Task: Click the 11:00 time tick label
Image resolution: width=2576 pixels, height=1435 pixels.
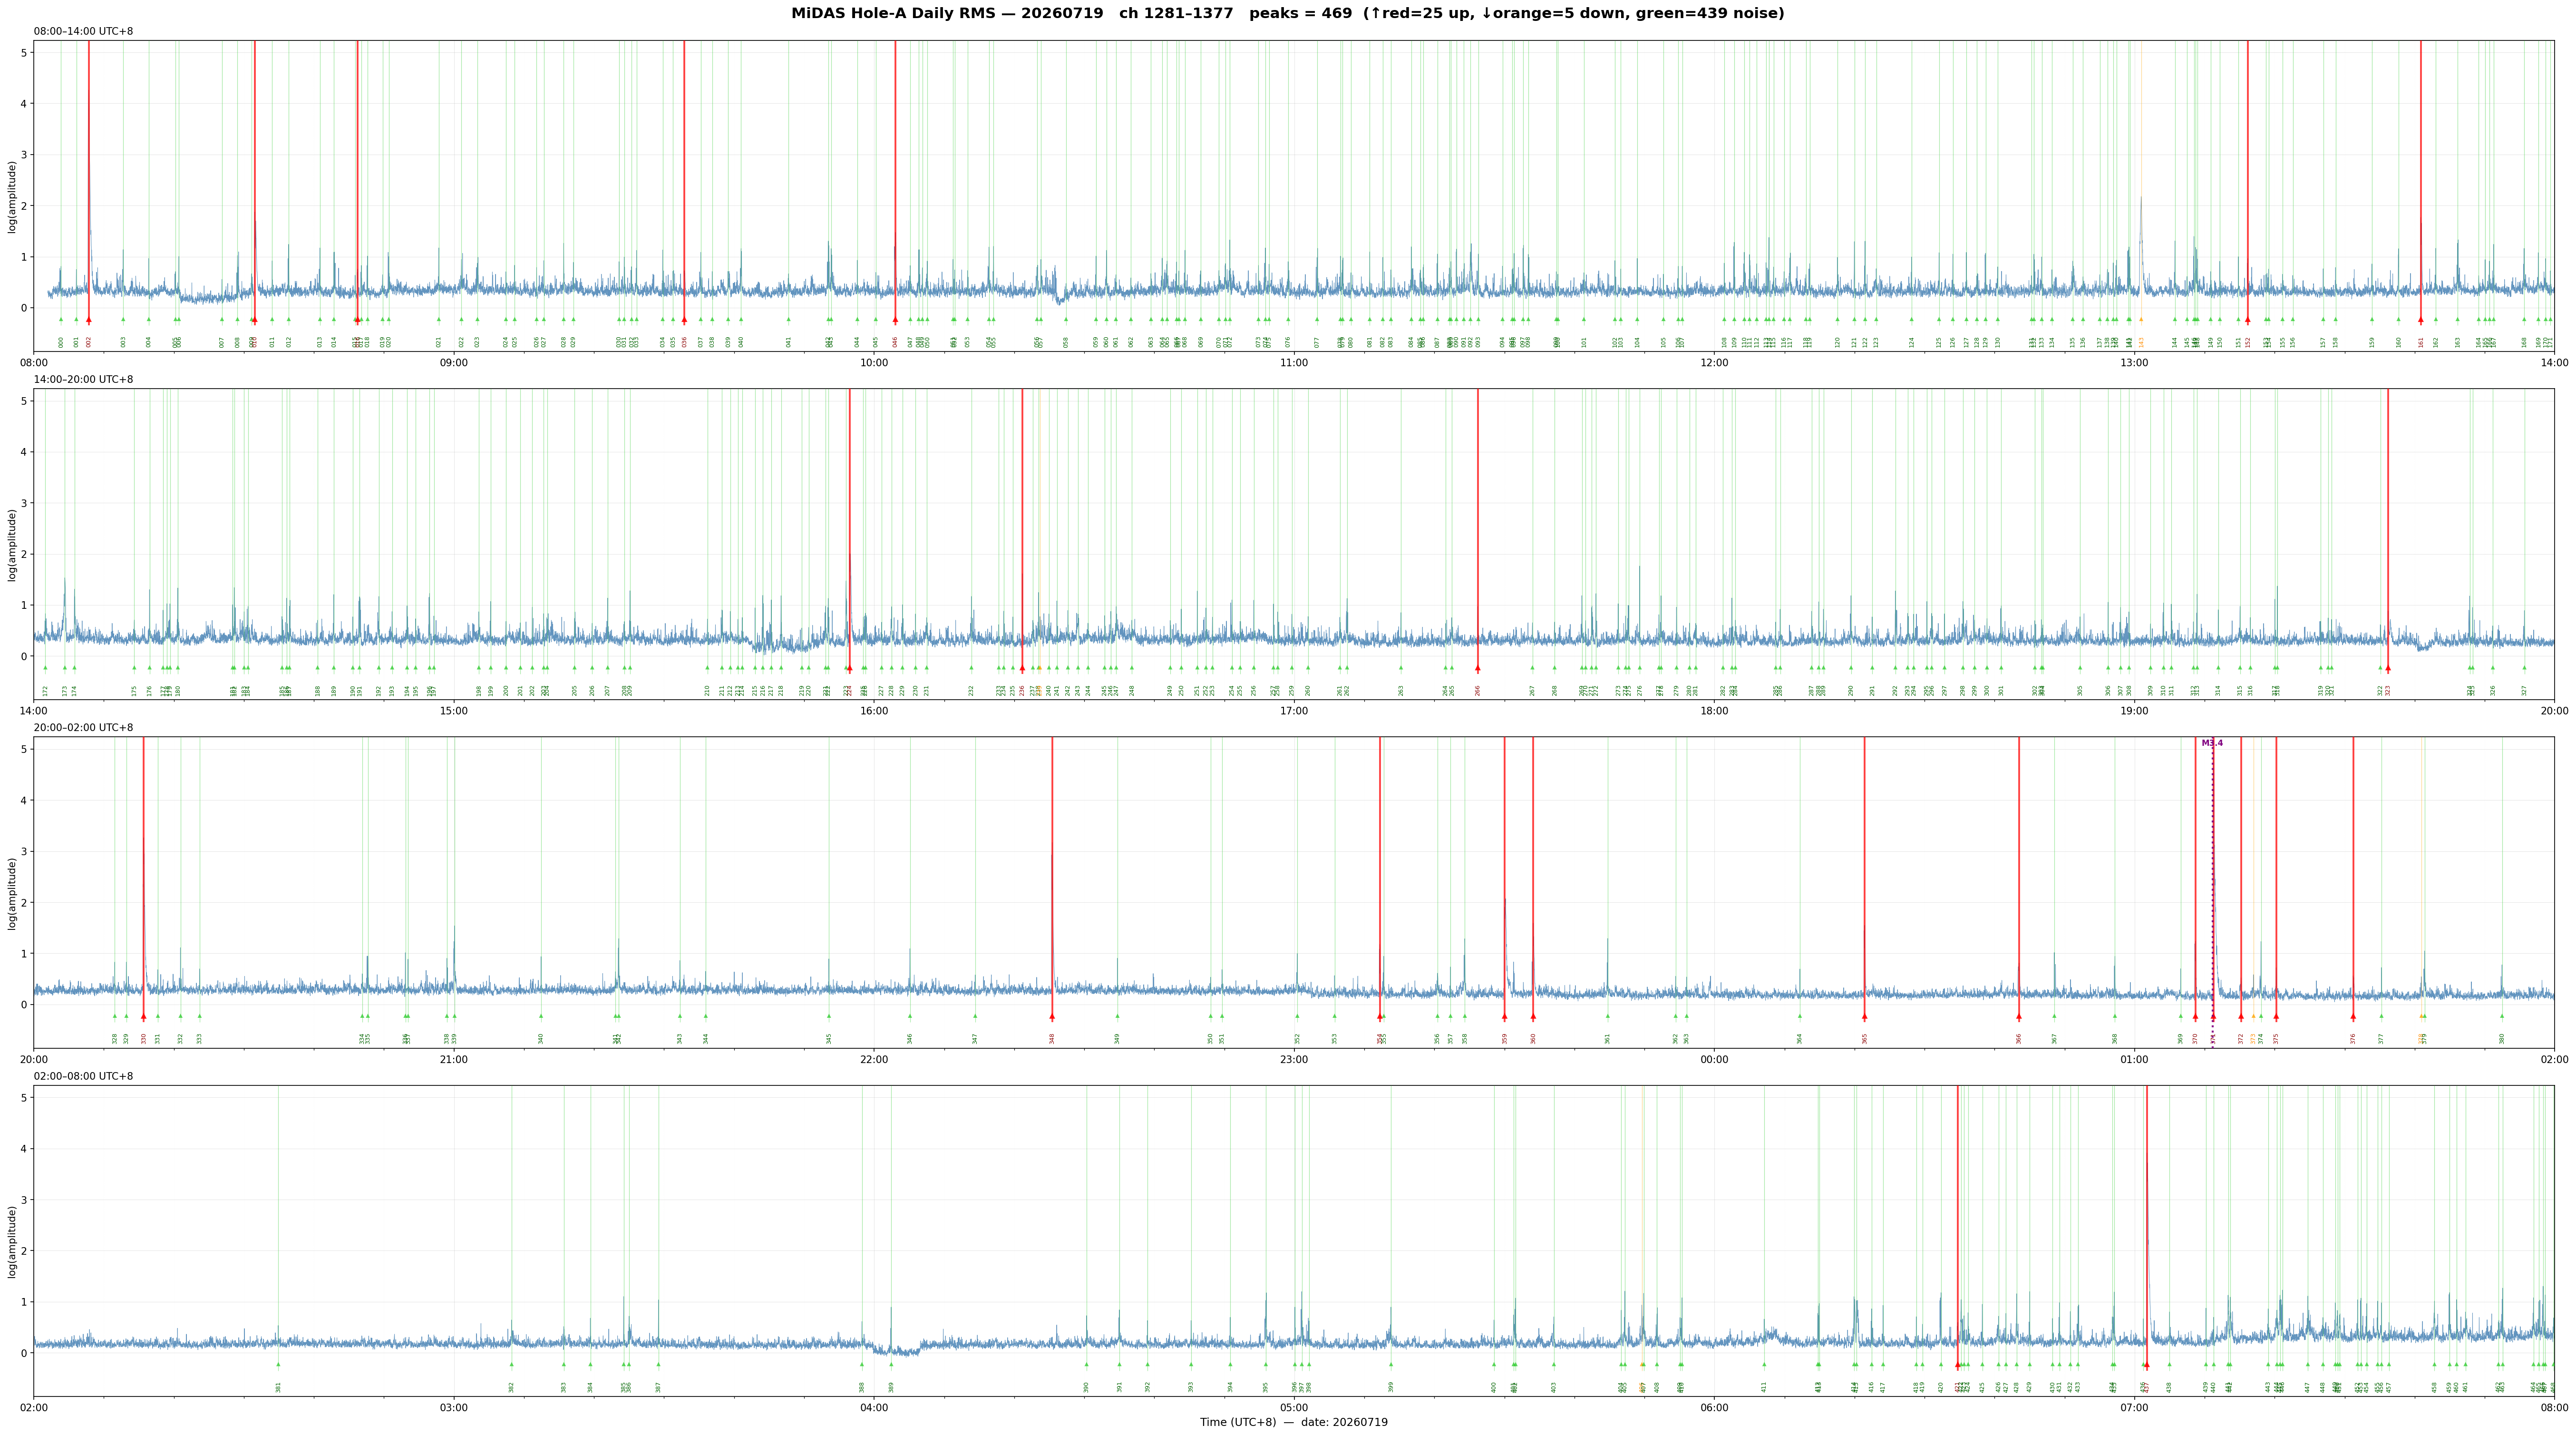Action: pyautogui.click(x=1294, y=362)
